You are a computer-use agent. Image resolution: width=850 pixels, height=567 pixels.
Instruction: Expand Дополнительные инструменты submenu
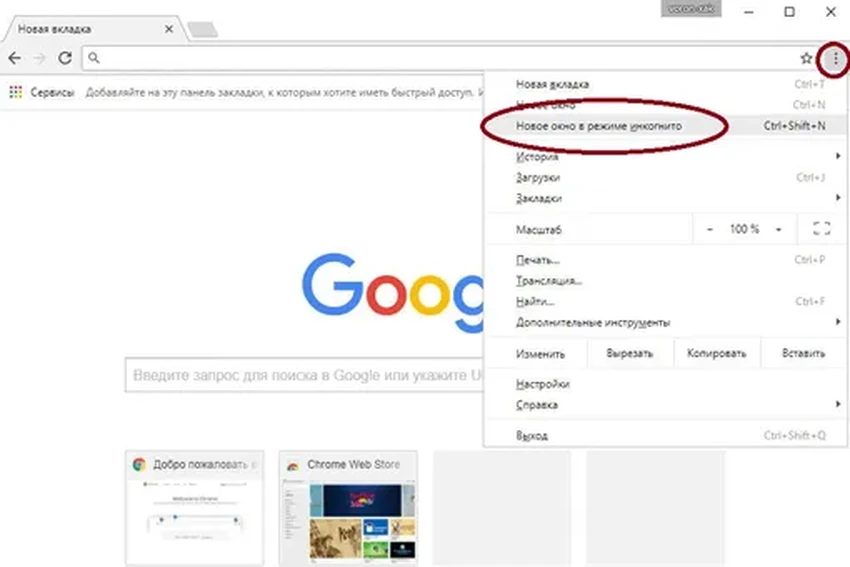point(592,322)
